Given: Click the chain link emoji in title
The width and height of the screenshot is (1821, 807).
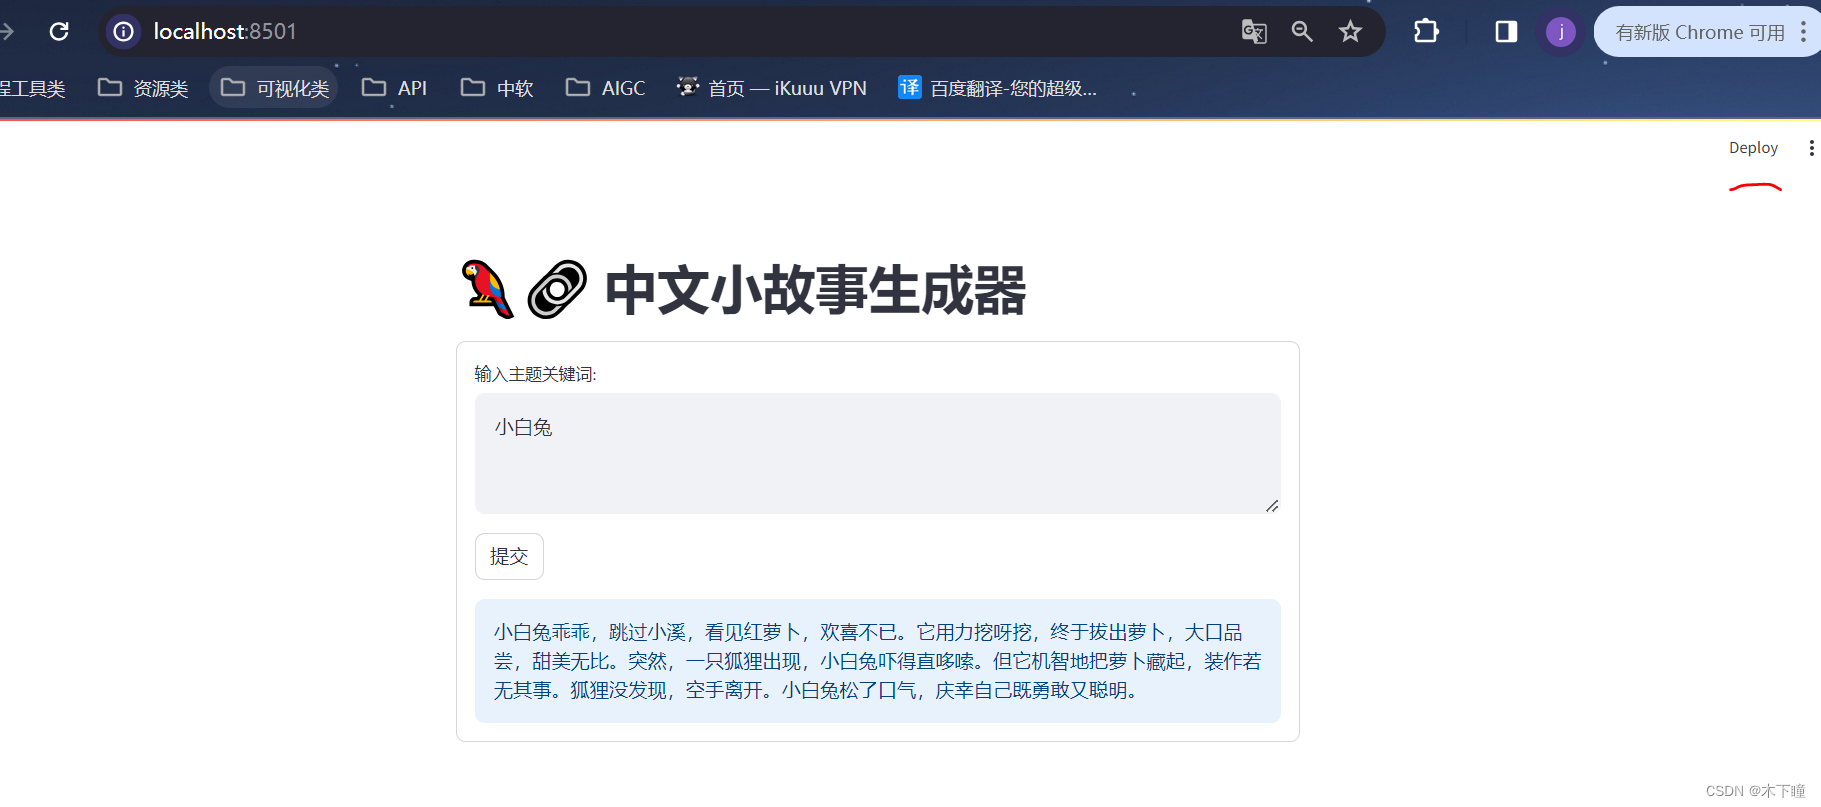Looking at the screenshot, I should click(x=557, y=290).
